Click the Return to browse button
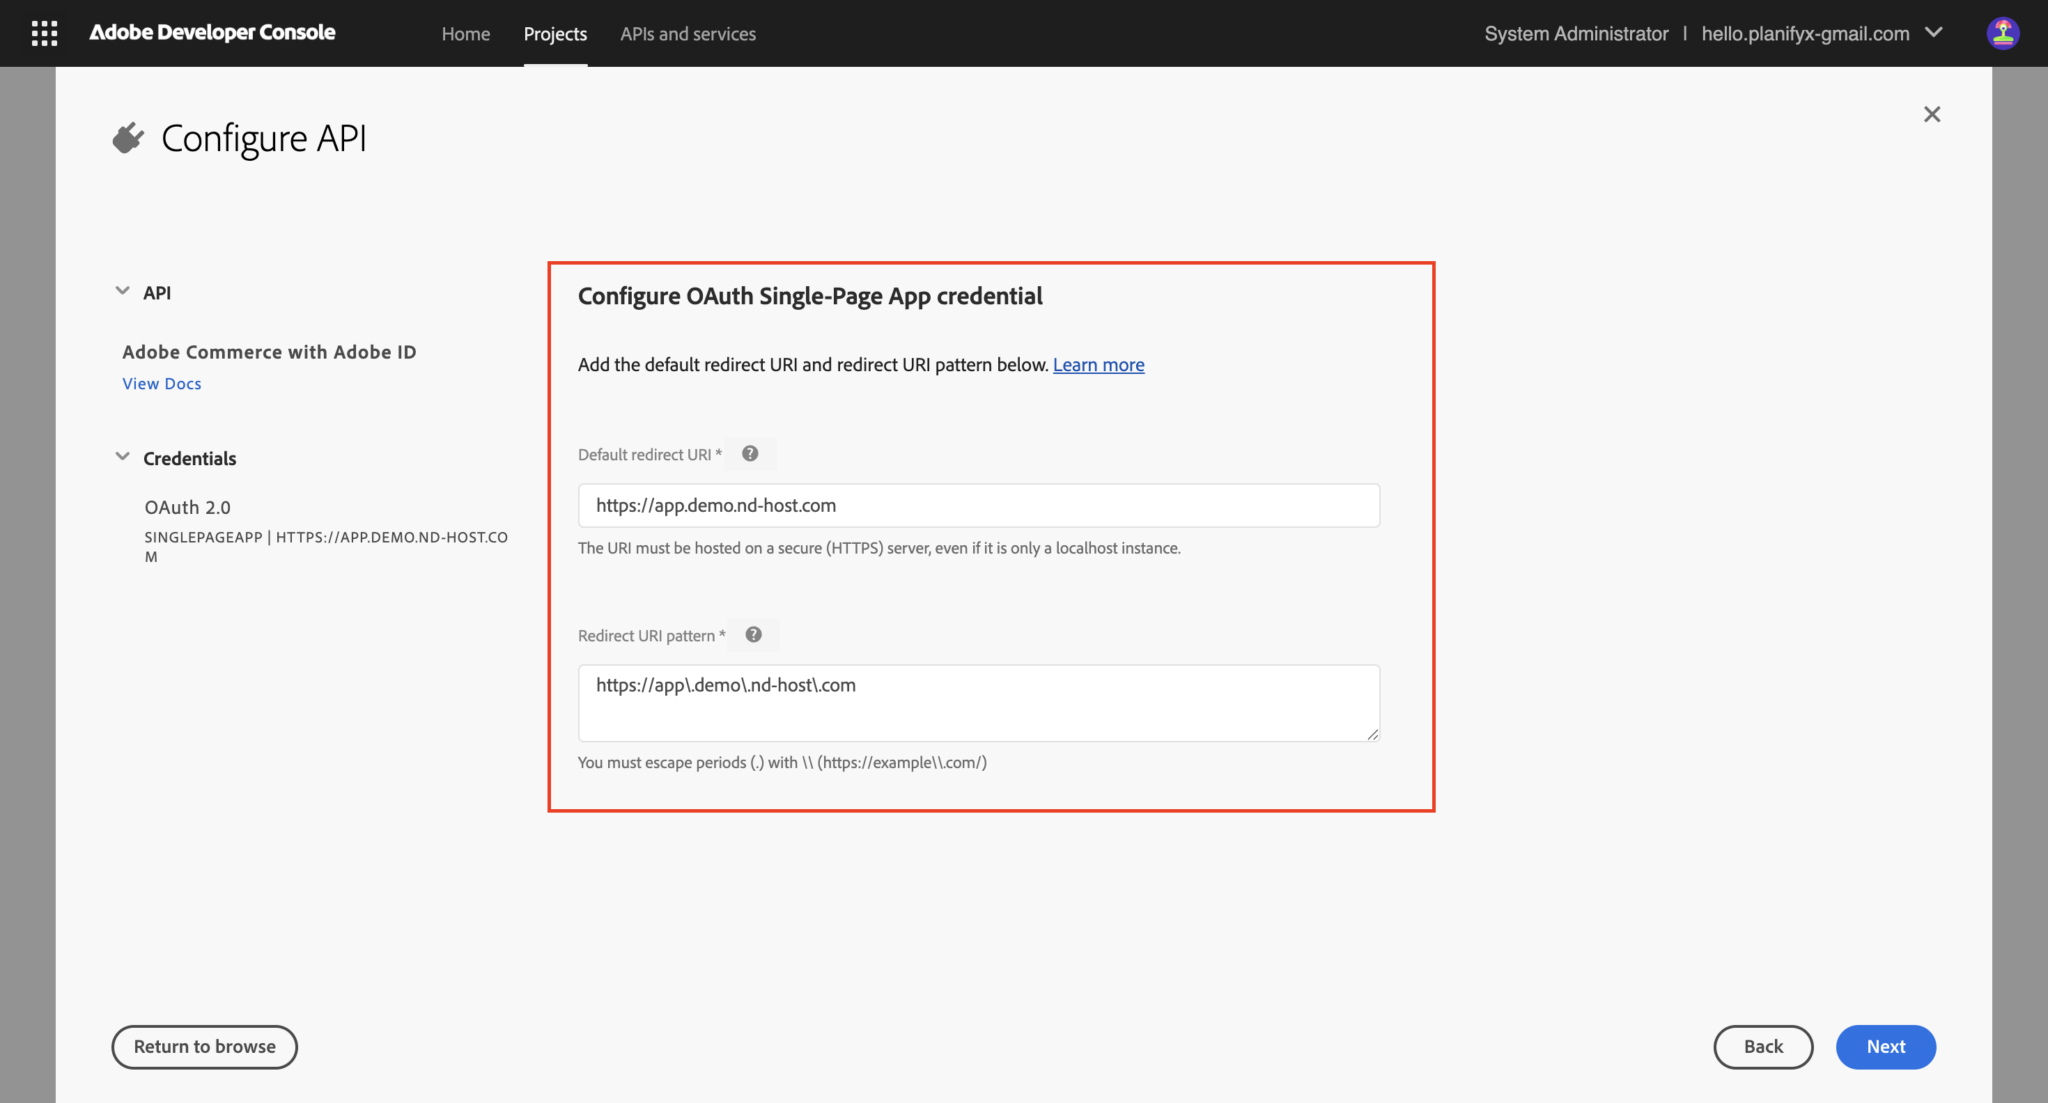Screen dimensions: 2048x1103 [x=205, y=1047]
